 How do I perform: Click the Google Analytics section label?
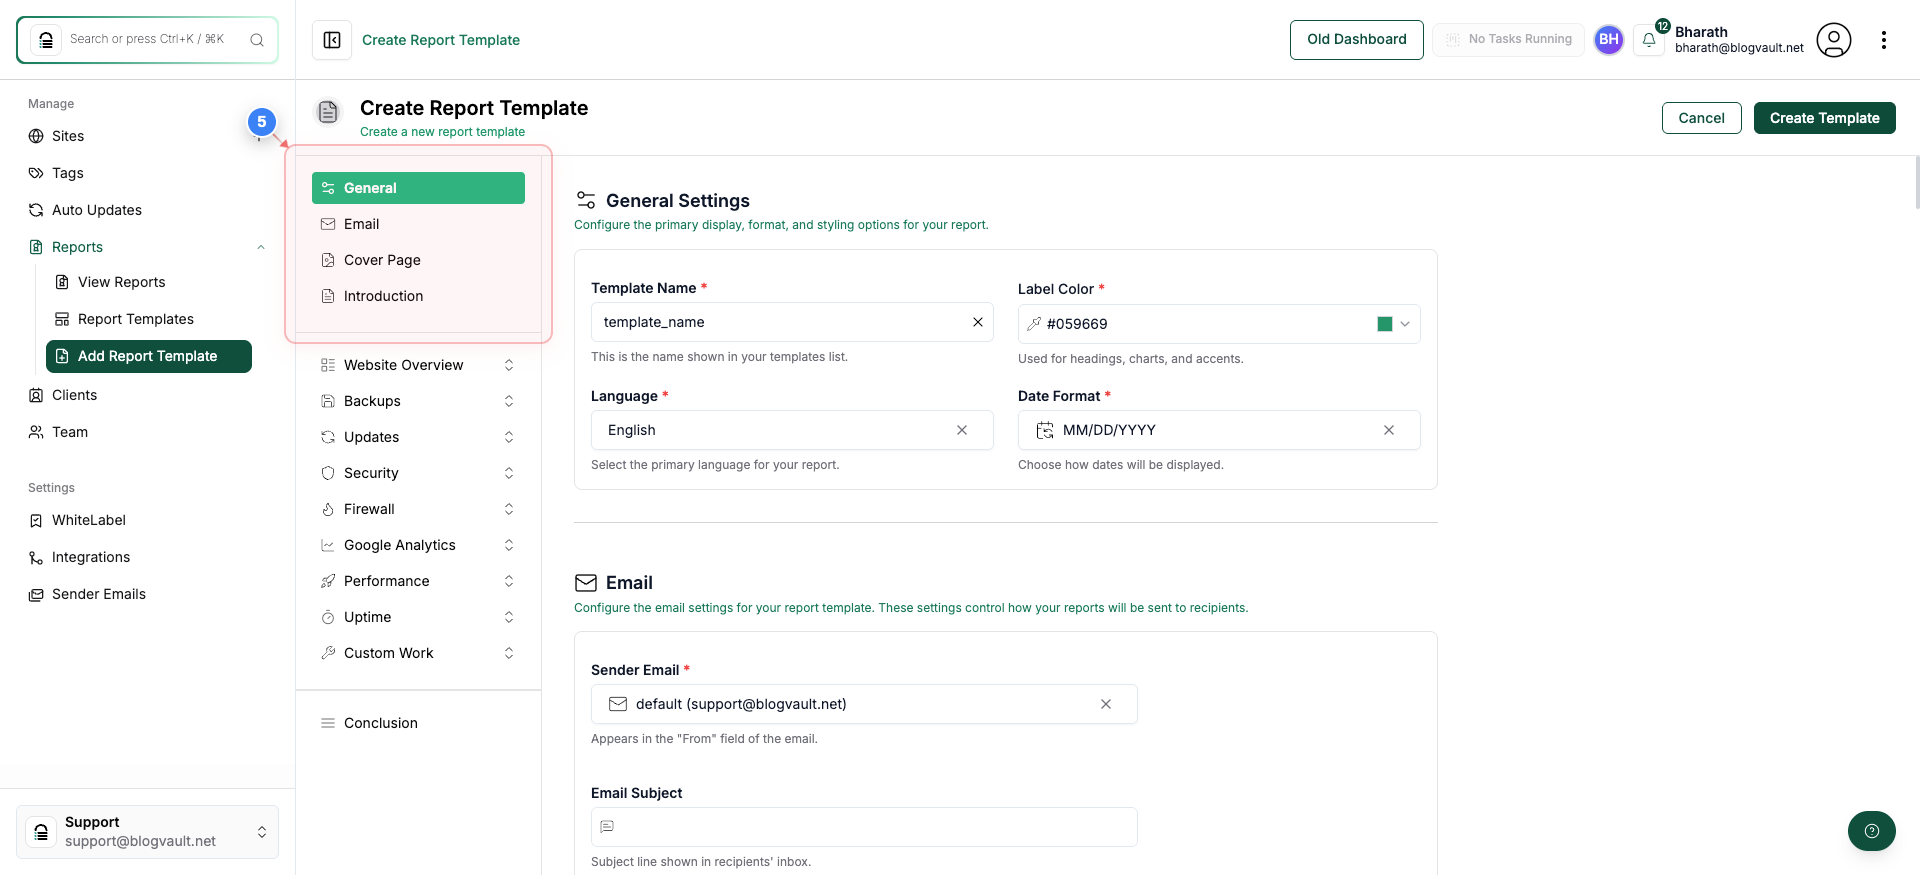(x=400, y=545)
